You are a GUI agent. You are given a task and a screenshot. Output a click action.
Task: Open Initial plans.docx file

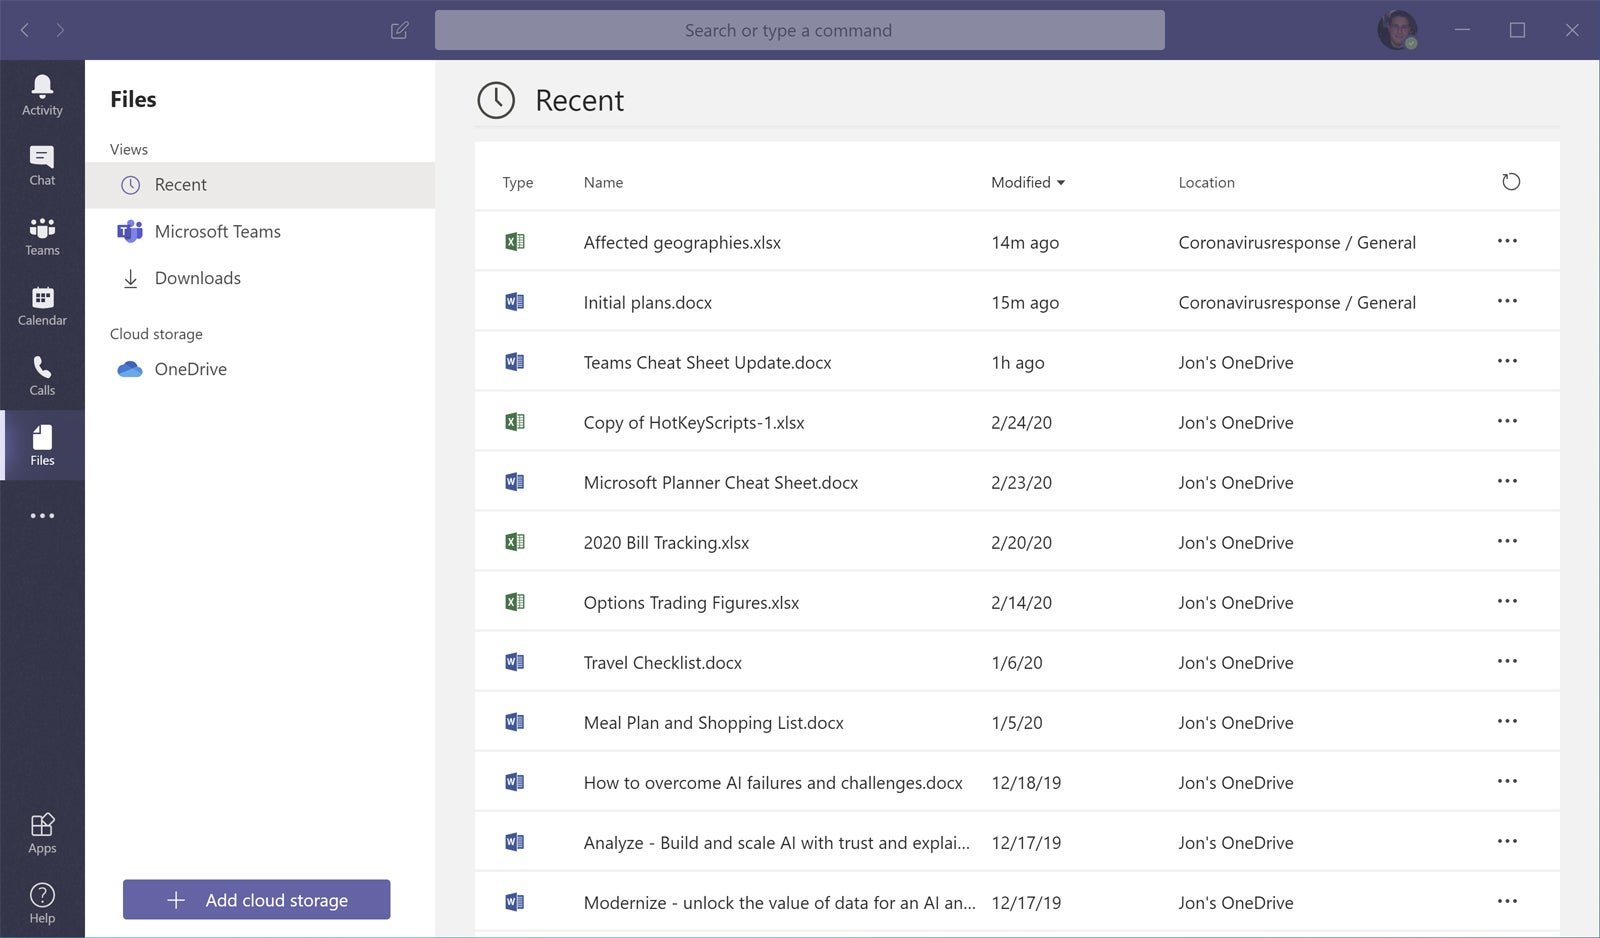point(647,302)
